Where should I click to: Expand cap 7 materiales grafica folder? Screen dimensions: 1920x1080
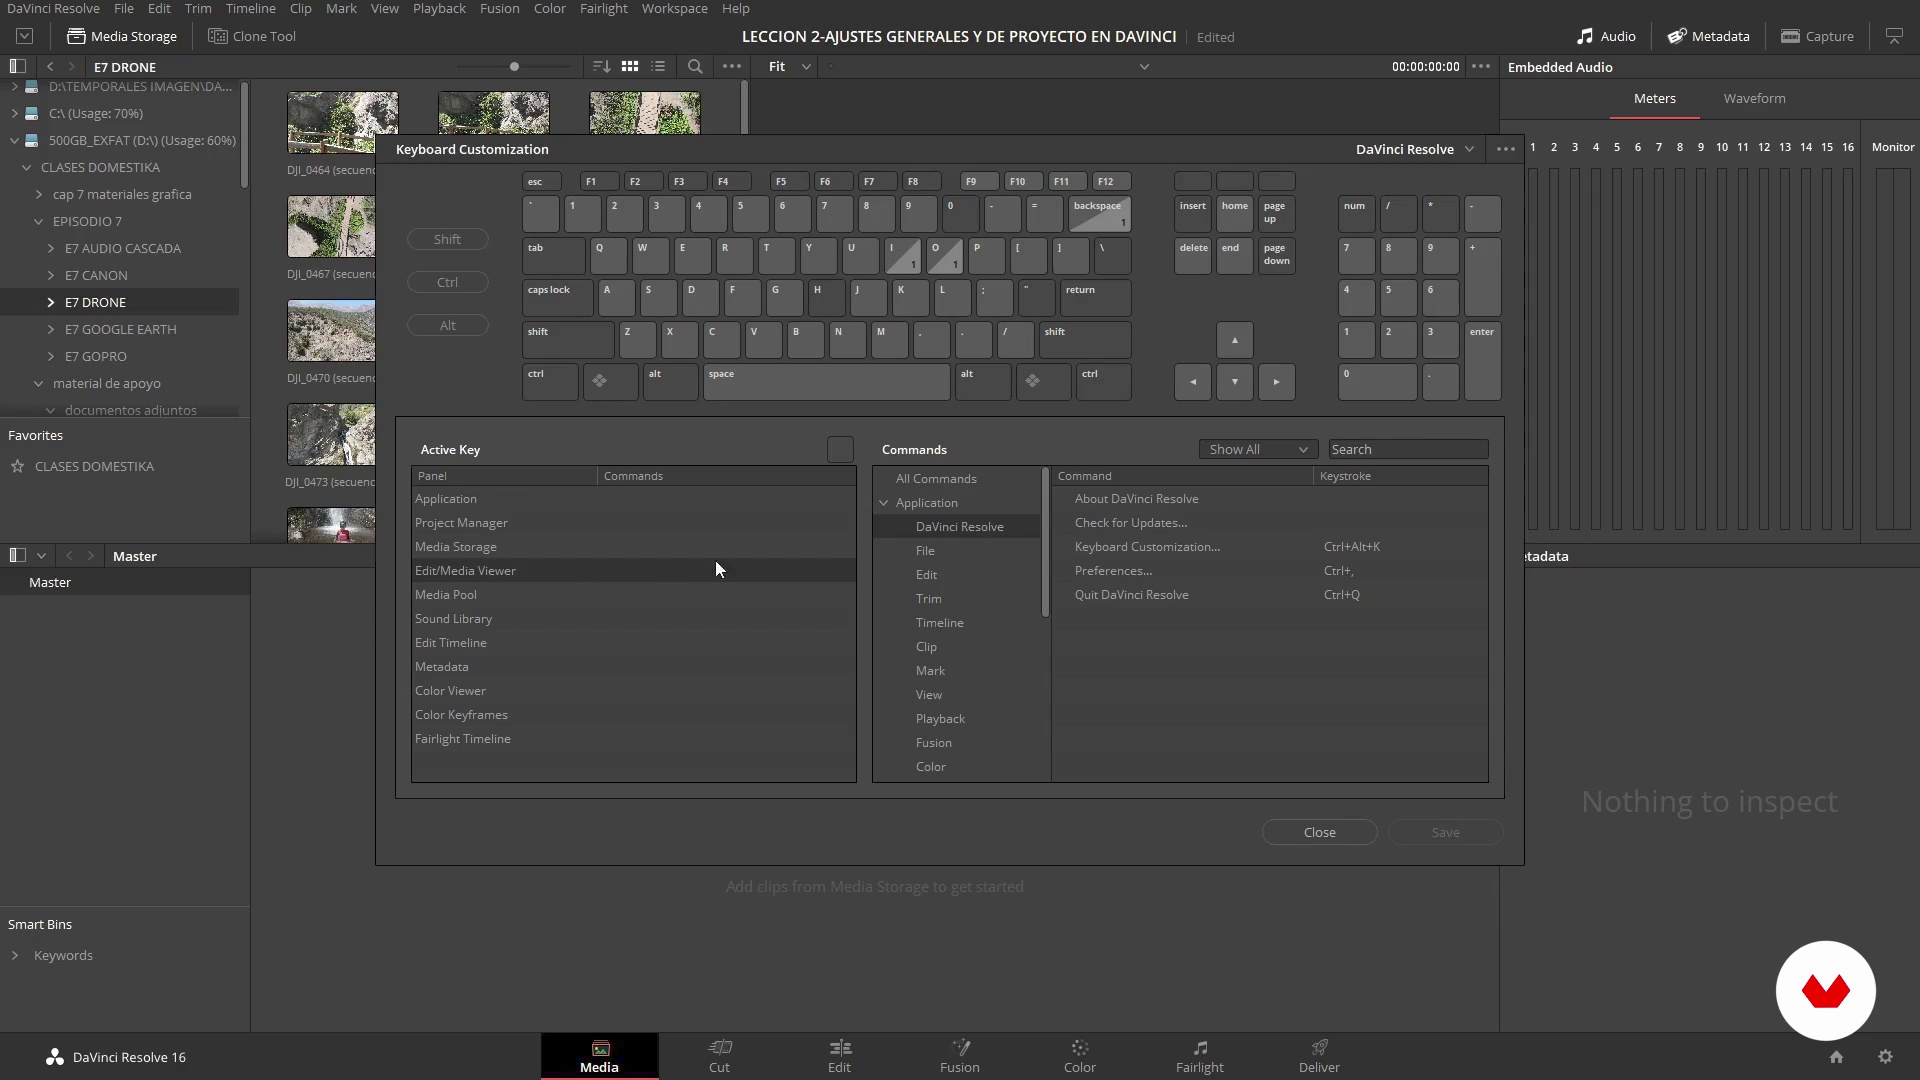pos(39,194)
